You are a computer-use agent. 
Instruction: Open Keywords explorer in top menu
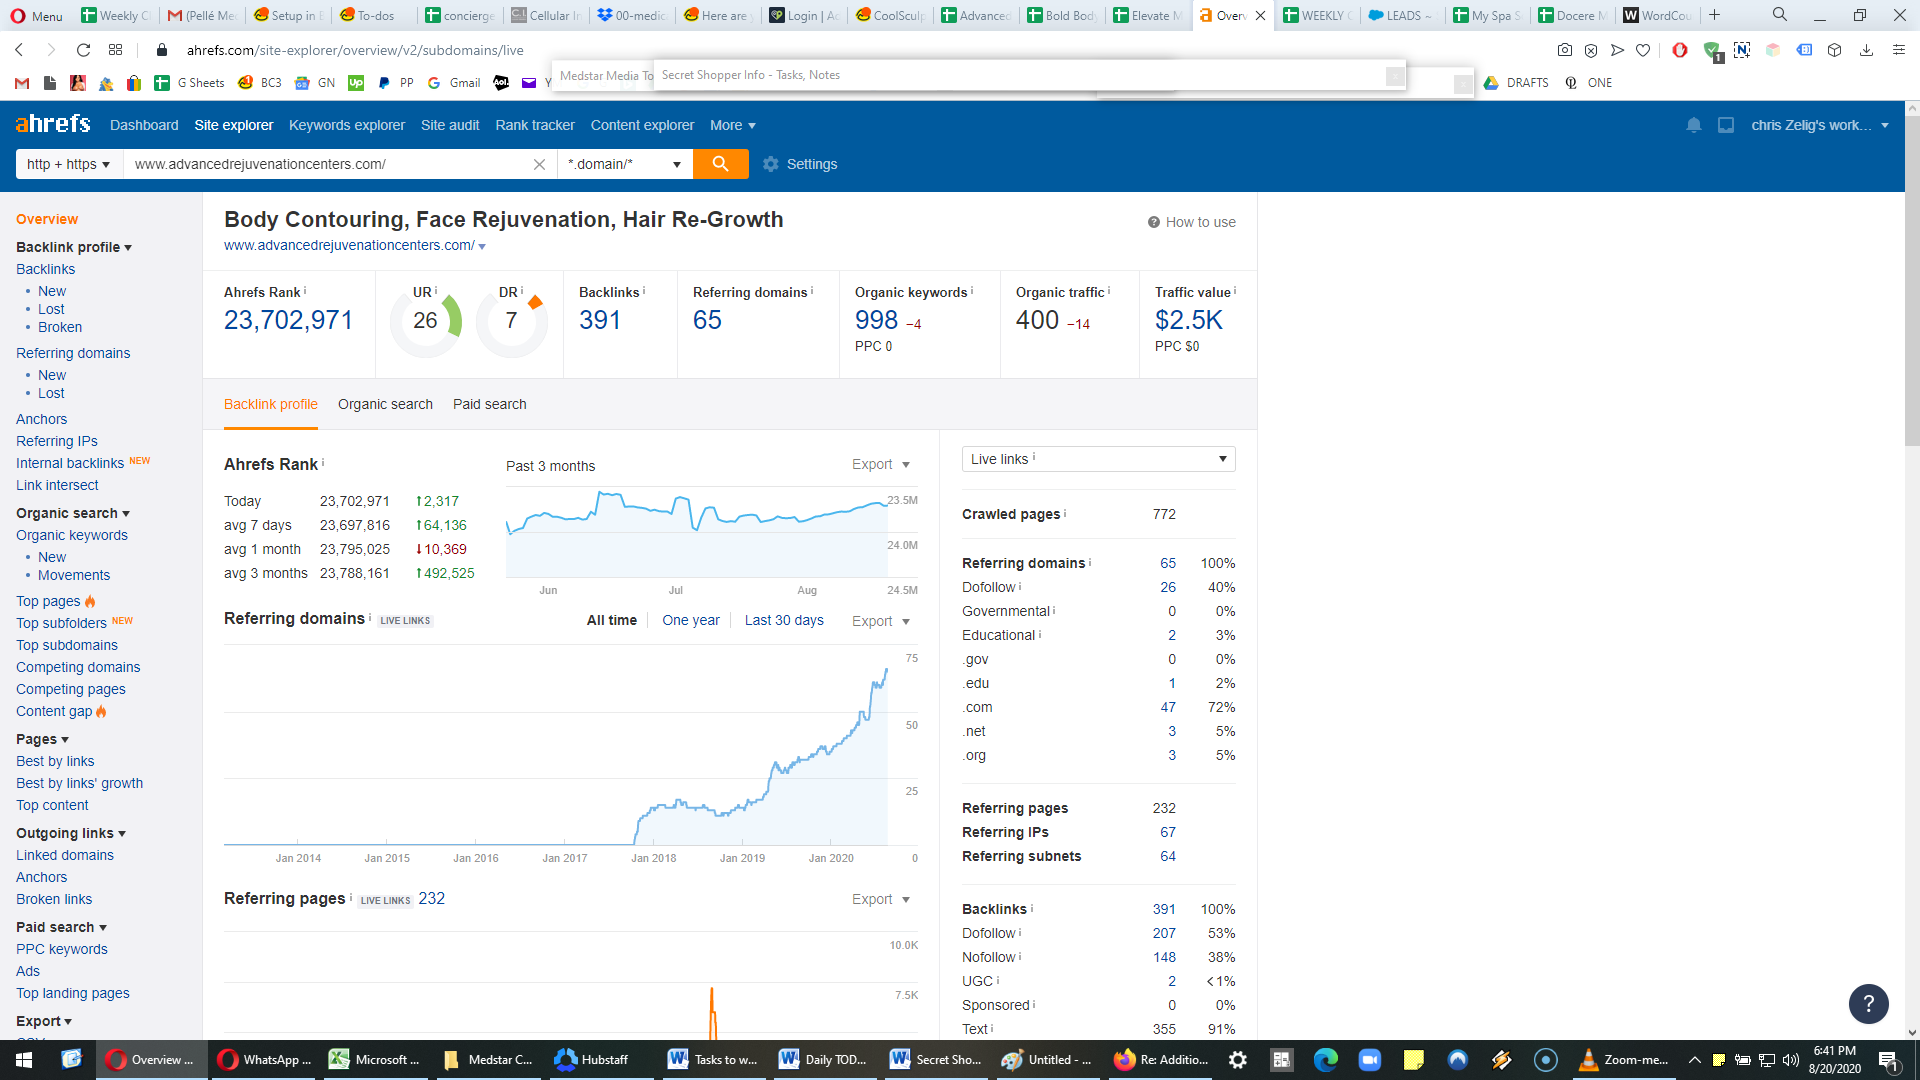[347, 125]
